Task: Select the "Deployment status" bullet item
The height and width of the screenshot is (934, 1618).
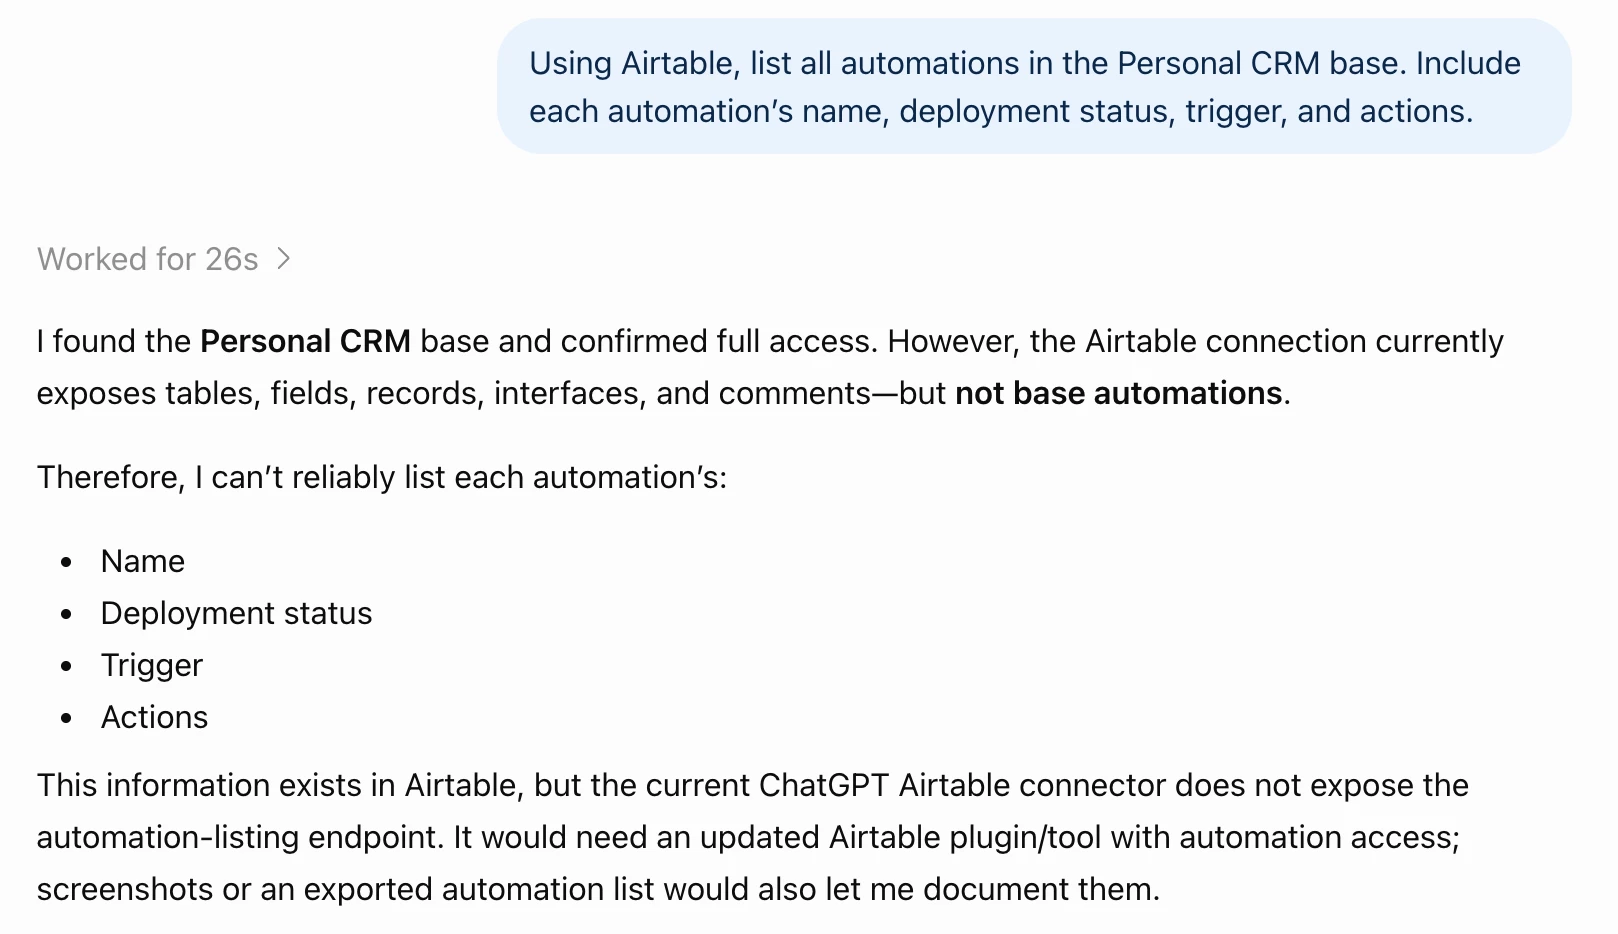Action: point(236,613)
